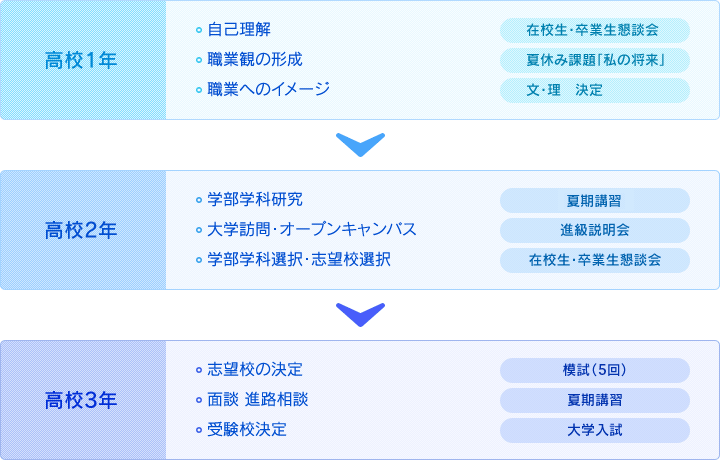Screen dimensions: 720x460
Task: Click 夏期講習 pill in 高校2年 section
Action: pos(595,200)
